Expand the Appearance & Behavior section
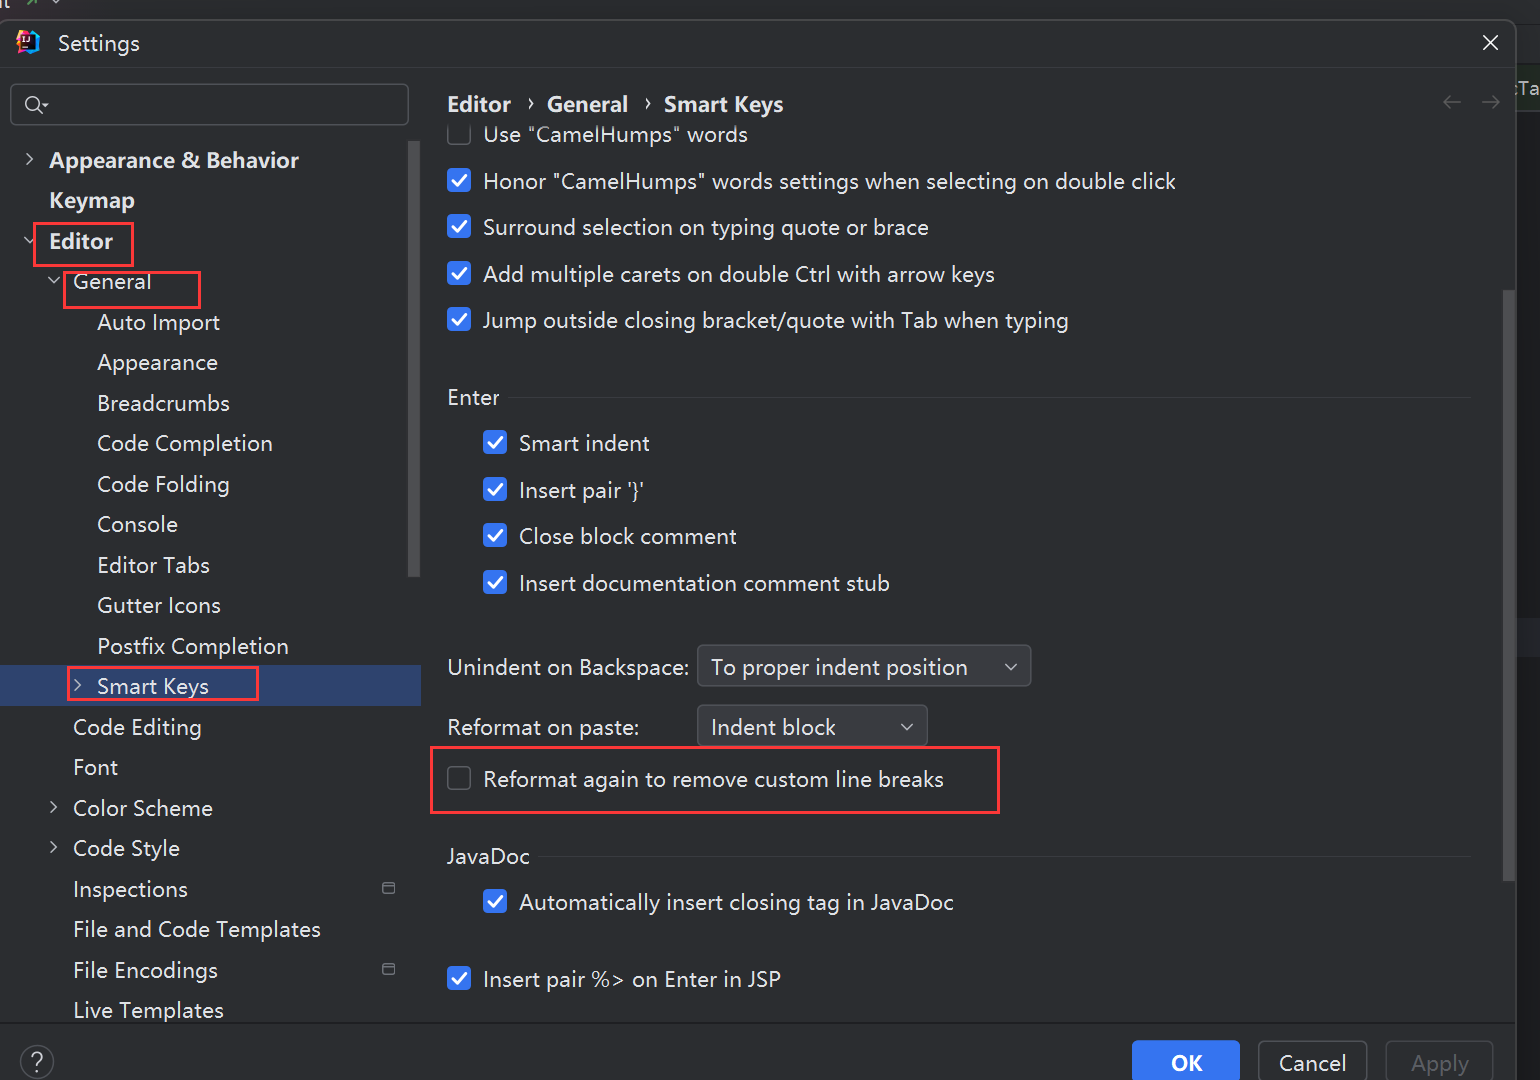The image size is (1540, 1080). point(29,160)
